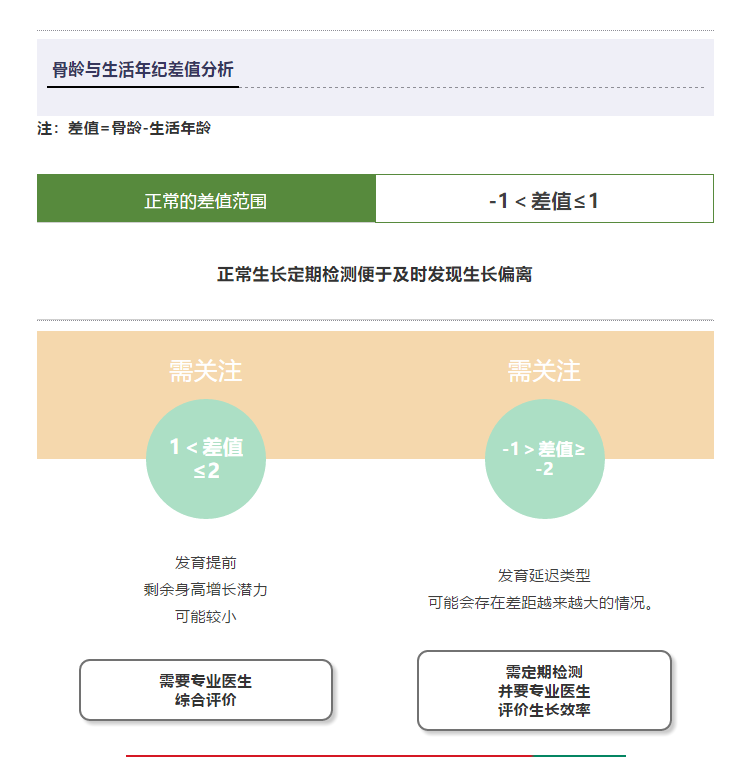This screenshot has height=775, width=754.
Task: Click the 发育延迟类型 text line
Action: coord(544,576)
